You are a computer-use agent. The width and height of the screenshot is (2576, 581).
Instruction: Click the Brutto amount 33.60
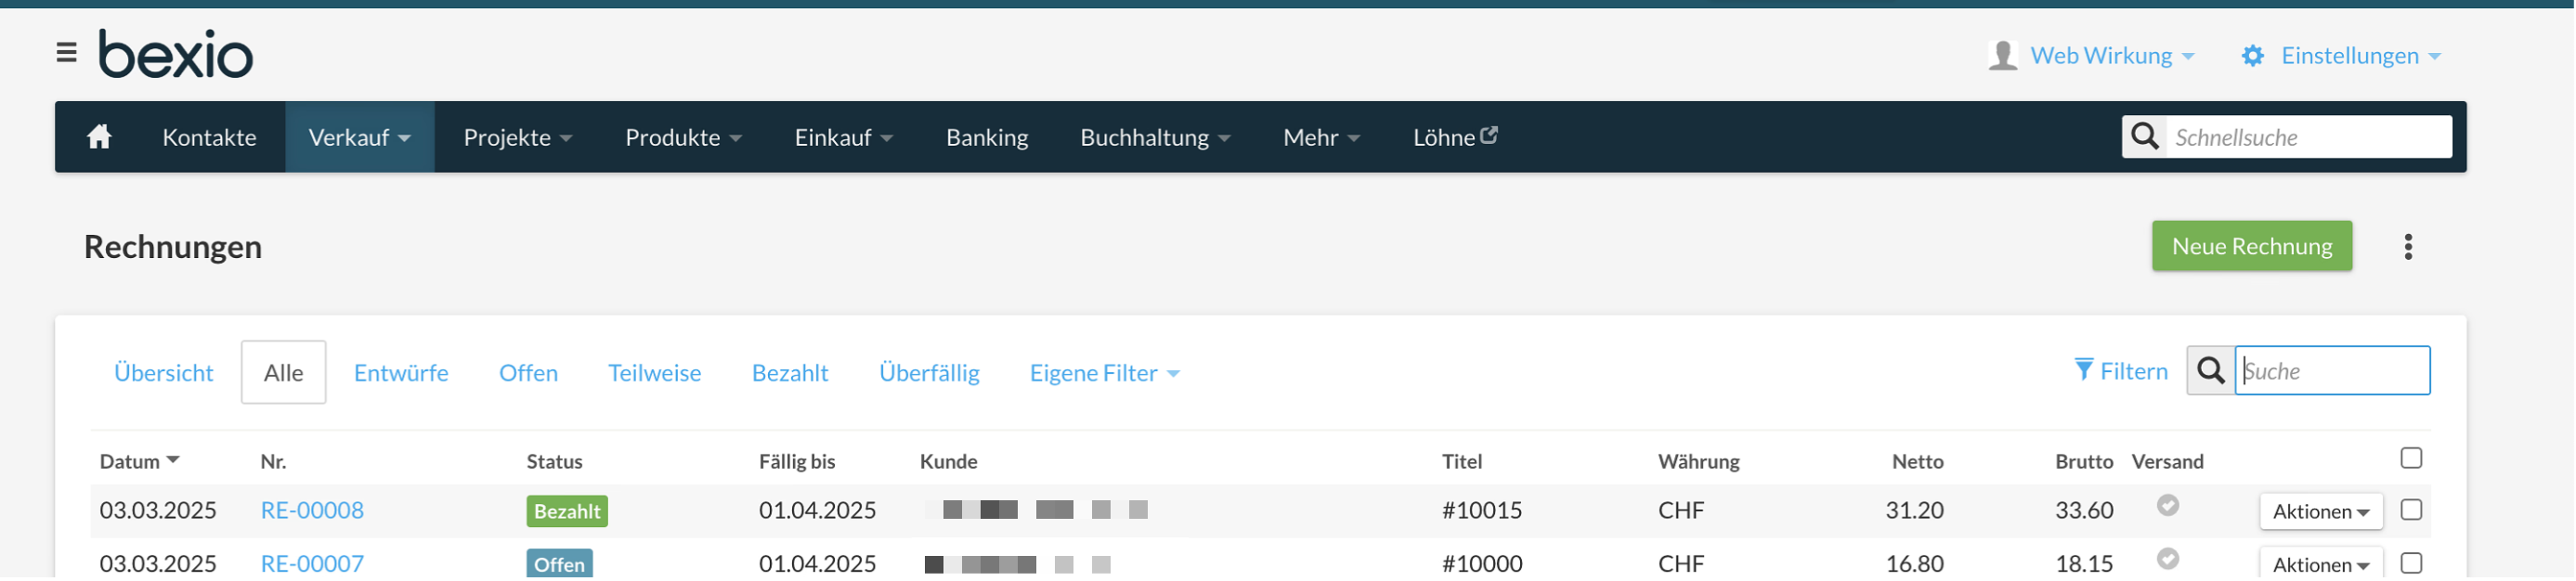pyautogui.click(x=2083, y=511)
